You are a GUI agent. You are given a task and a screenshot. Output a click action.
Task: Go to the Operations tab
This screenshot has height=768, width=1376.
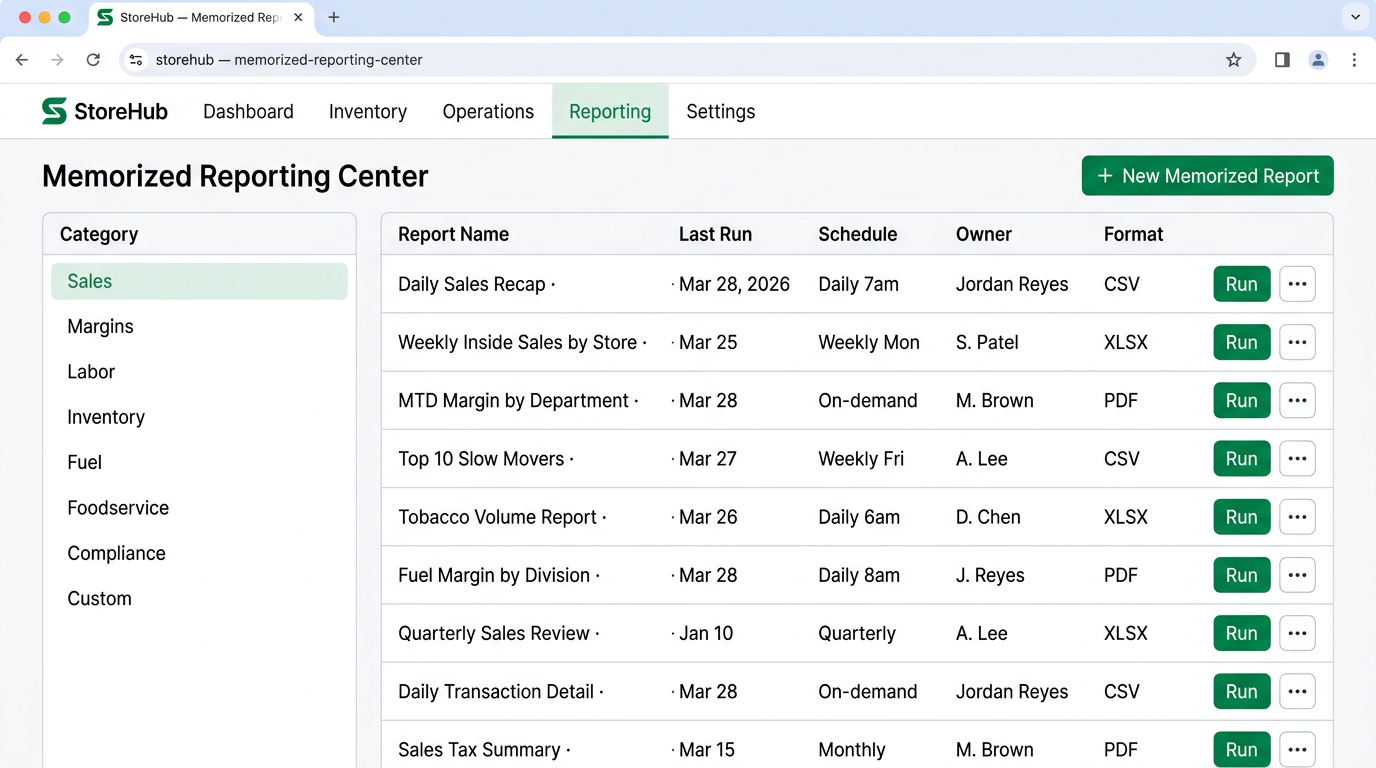488,112
